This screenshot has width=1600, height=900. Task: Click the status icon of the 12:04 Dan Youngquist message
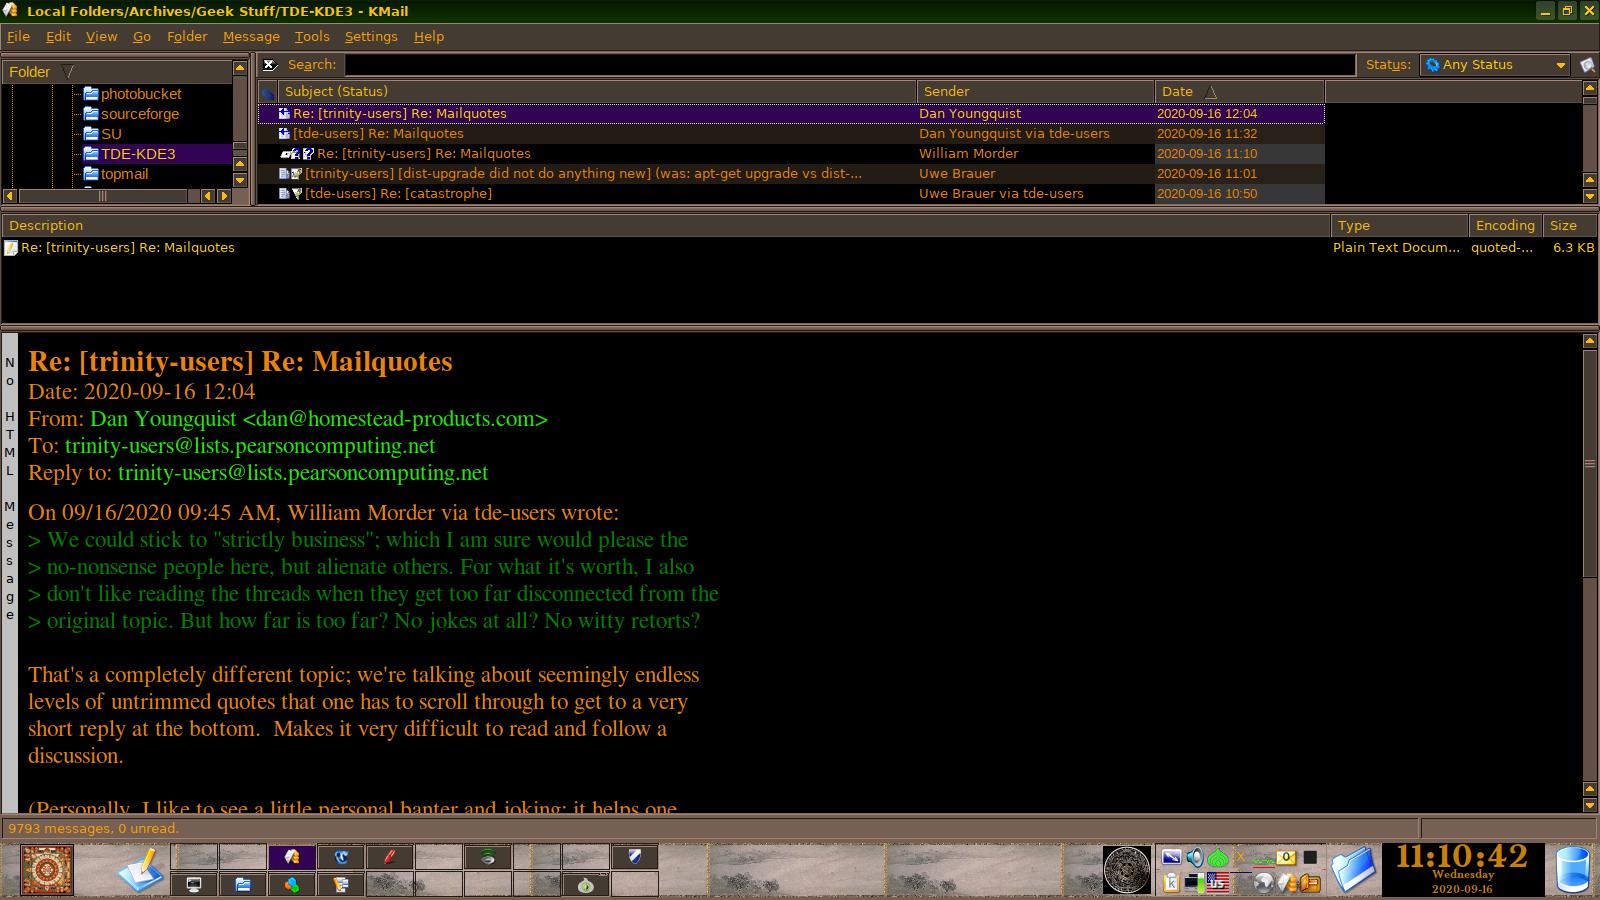pyautogui.click(x=284, y=114)
